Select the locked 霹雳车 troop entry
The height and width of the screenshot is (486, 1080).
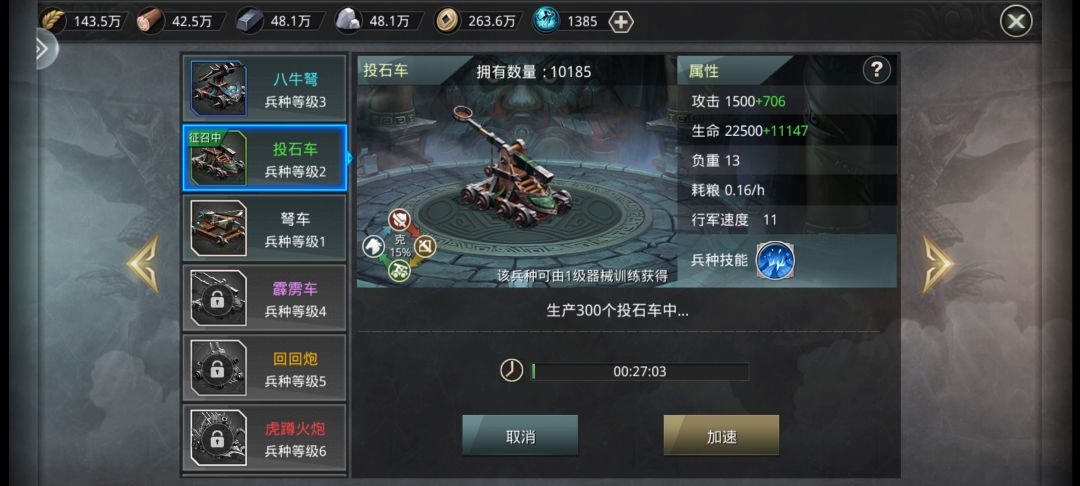click(264, 298)
